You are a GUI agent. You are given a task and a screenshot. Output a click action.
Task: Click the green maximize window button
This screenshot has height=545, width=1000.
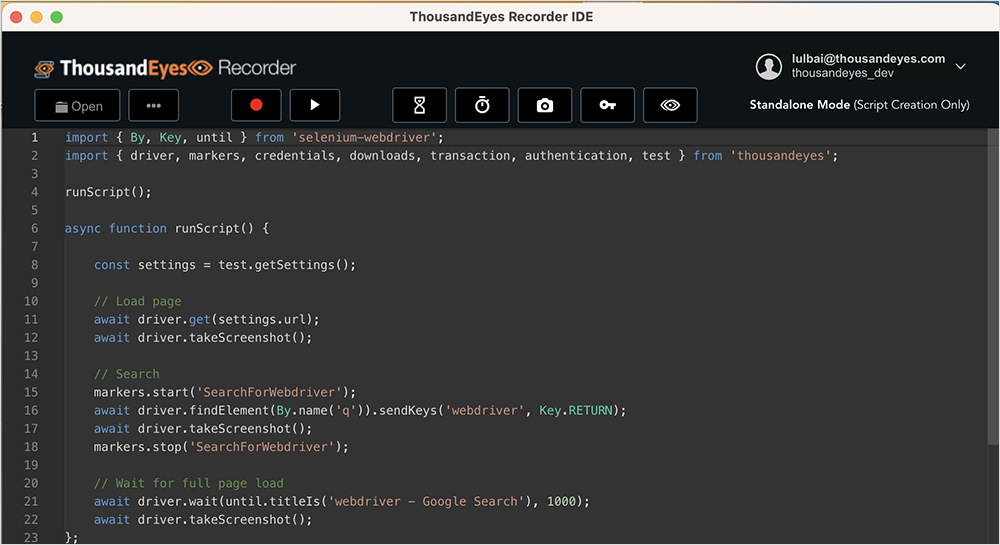[56, 17]
